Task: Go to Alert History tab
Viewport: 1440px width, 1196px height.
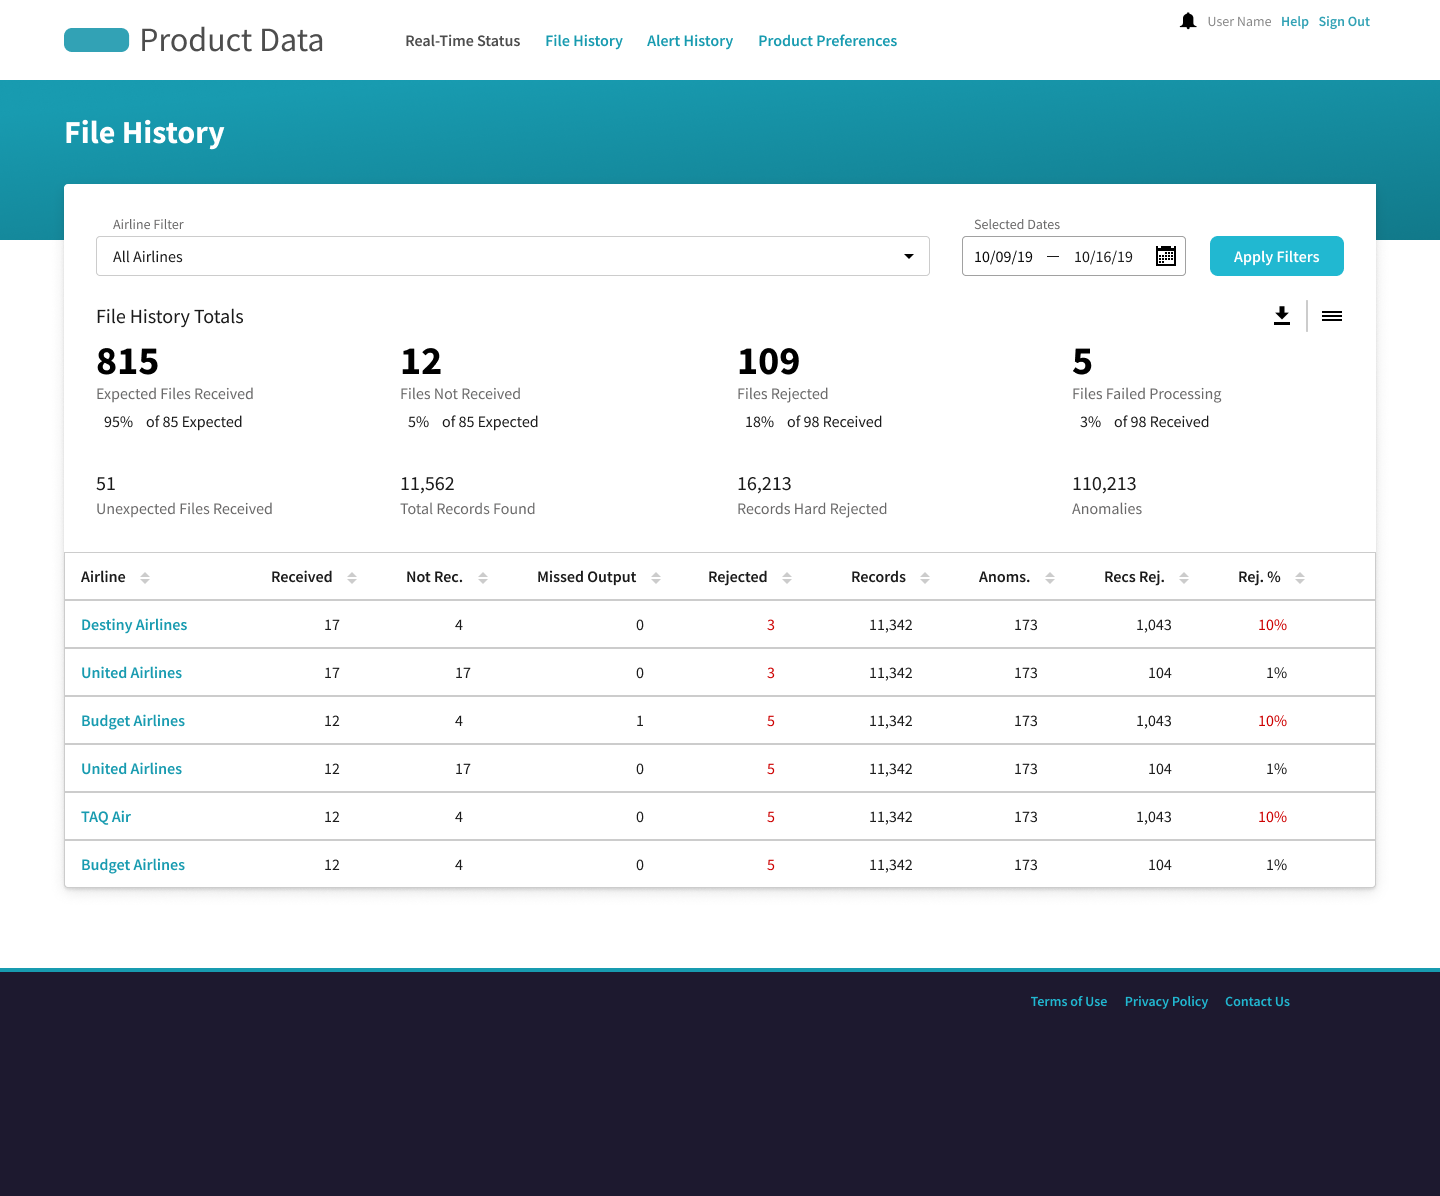Action: [x=690, y=41]
